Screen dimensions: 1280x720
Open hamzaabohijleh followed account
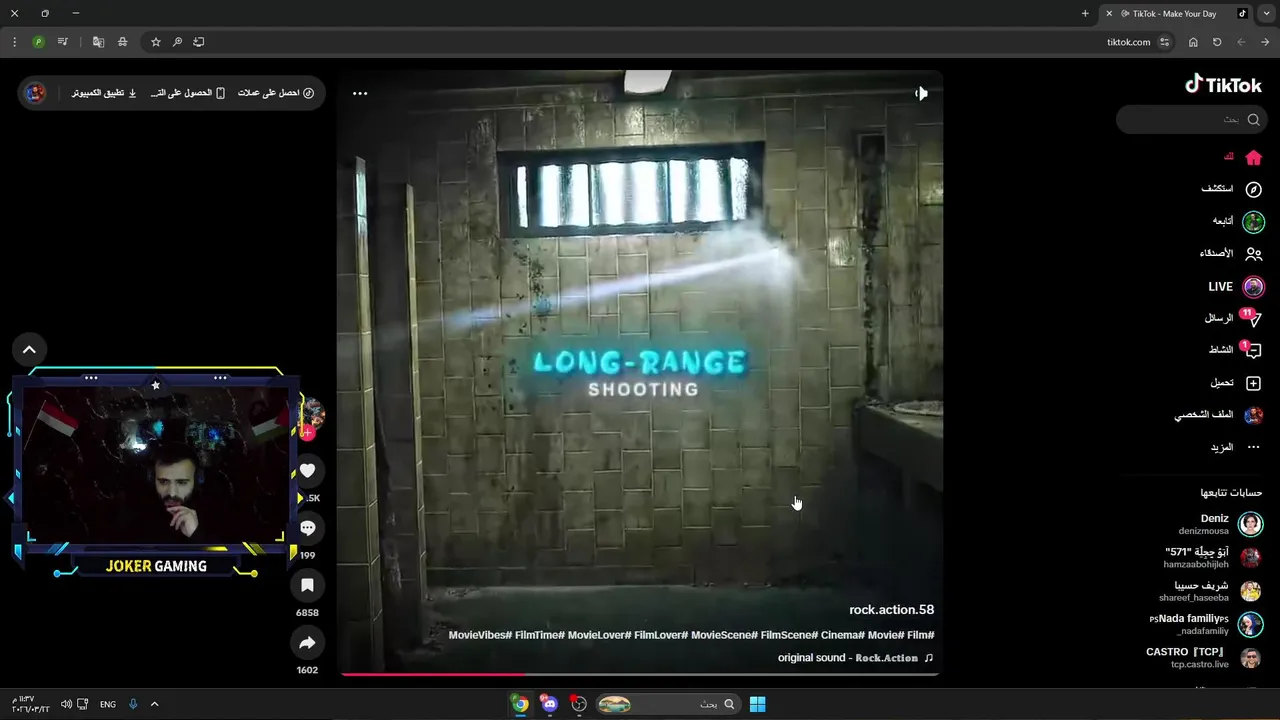click(1212, 558)
